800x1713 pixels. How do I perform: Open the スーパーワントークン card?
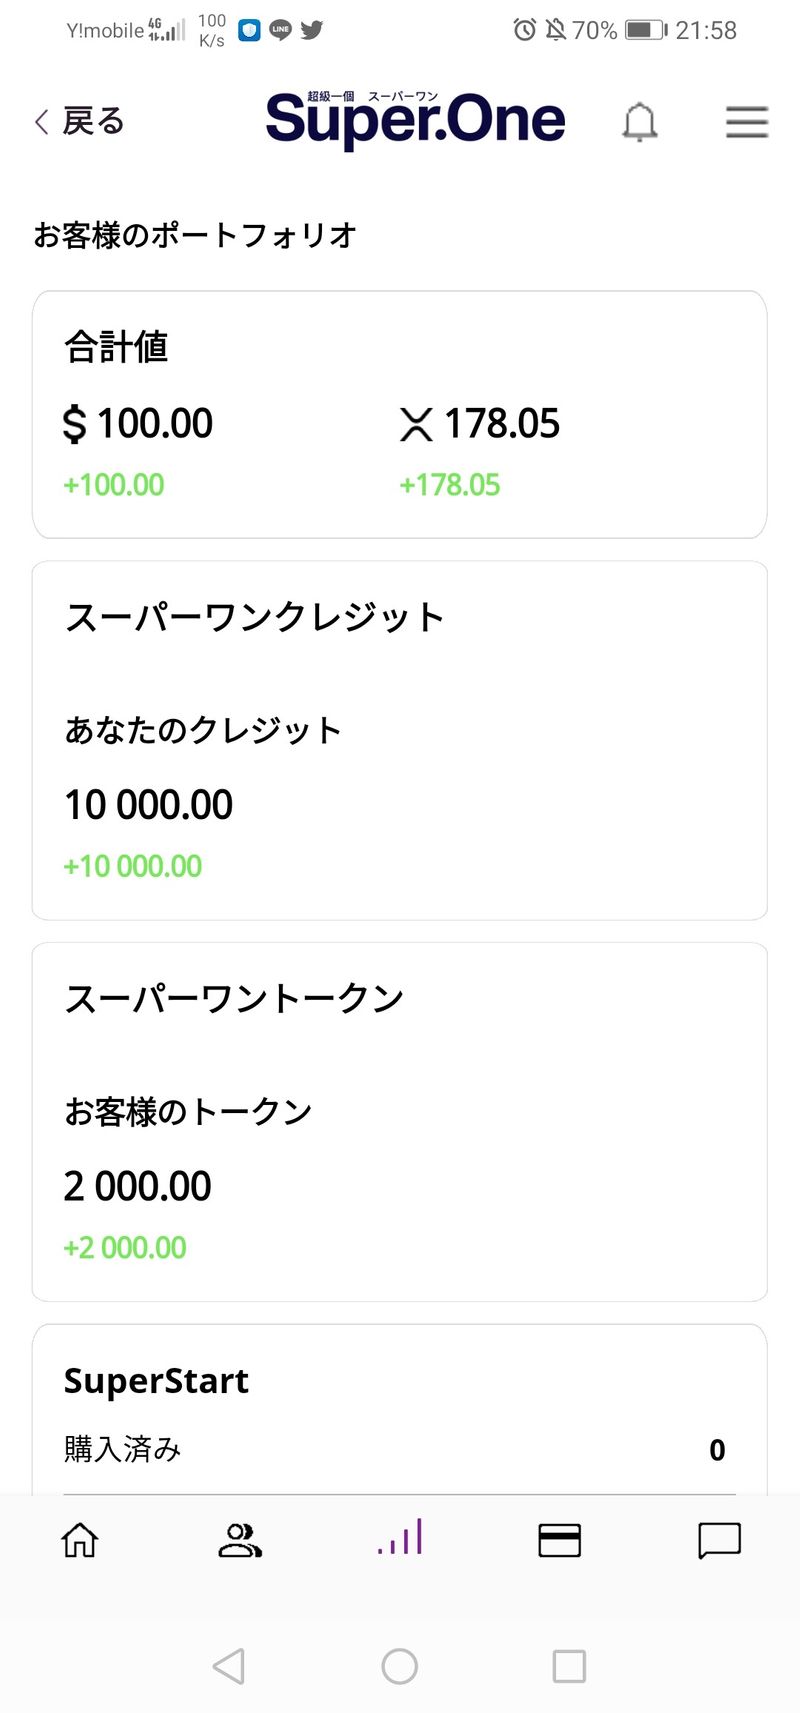tap(400, 1121)
